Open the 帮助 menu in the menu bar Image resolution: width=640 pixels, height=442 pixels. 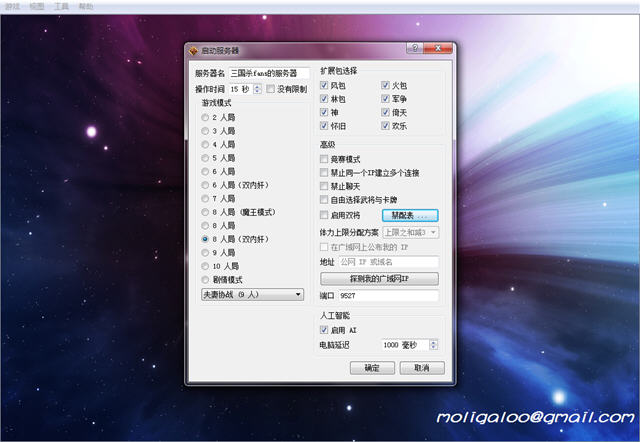coord(86,7)
